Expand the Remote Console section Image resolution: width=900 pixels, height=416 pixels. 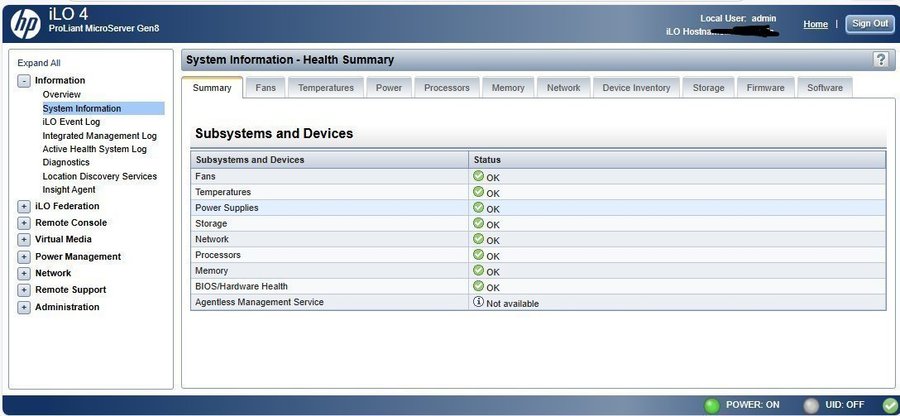pyautogui.click(x=24, y=223)
